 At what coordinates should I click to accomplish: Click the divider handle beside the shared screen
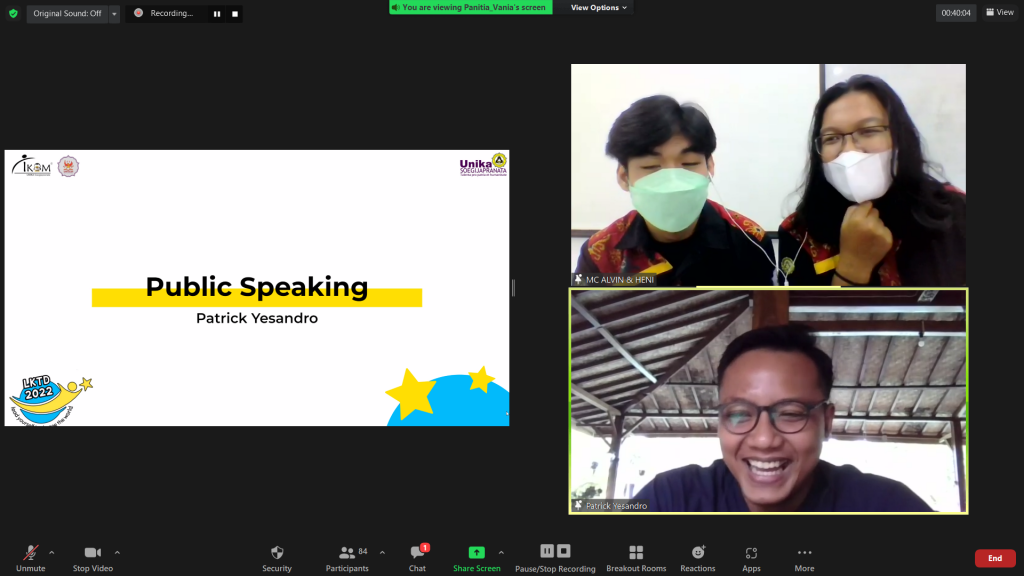[x=513, y=288]
